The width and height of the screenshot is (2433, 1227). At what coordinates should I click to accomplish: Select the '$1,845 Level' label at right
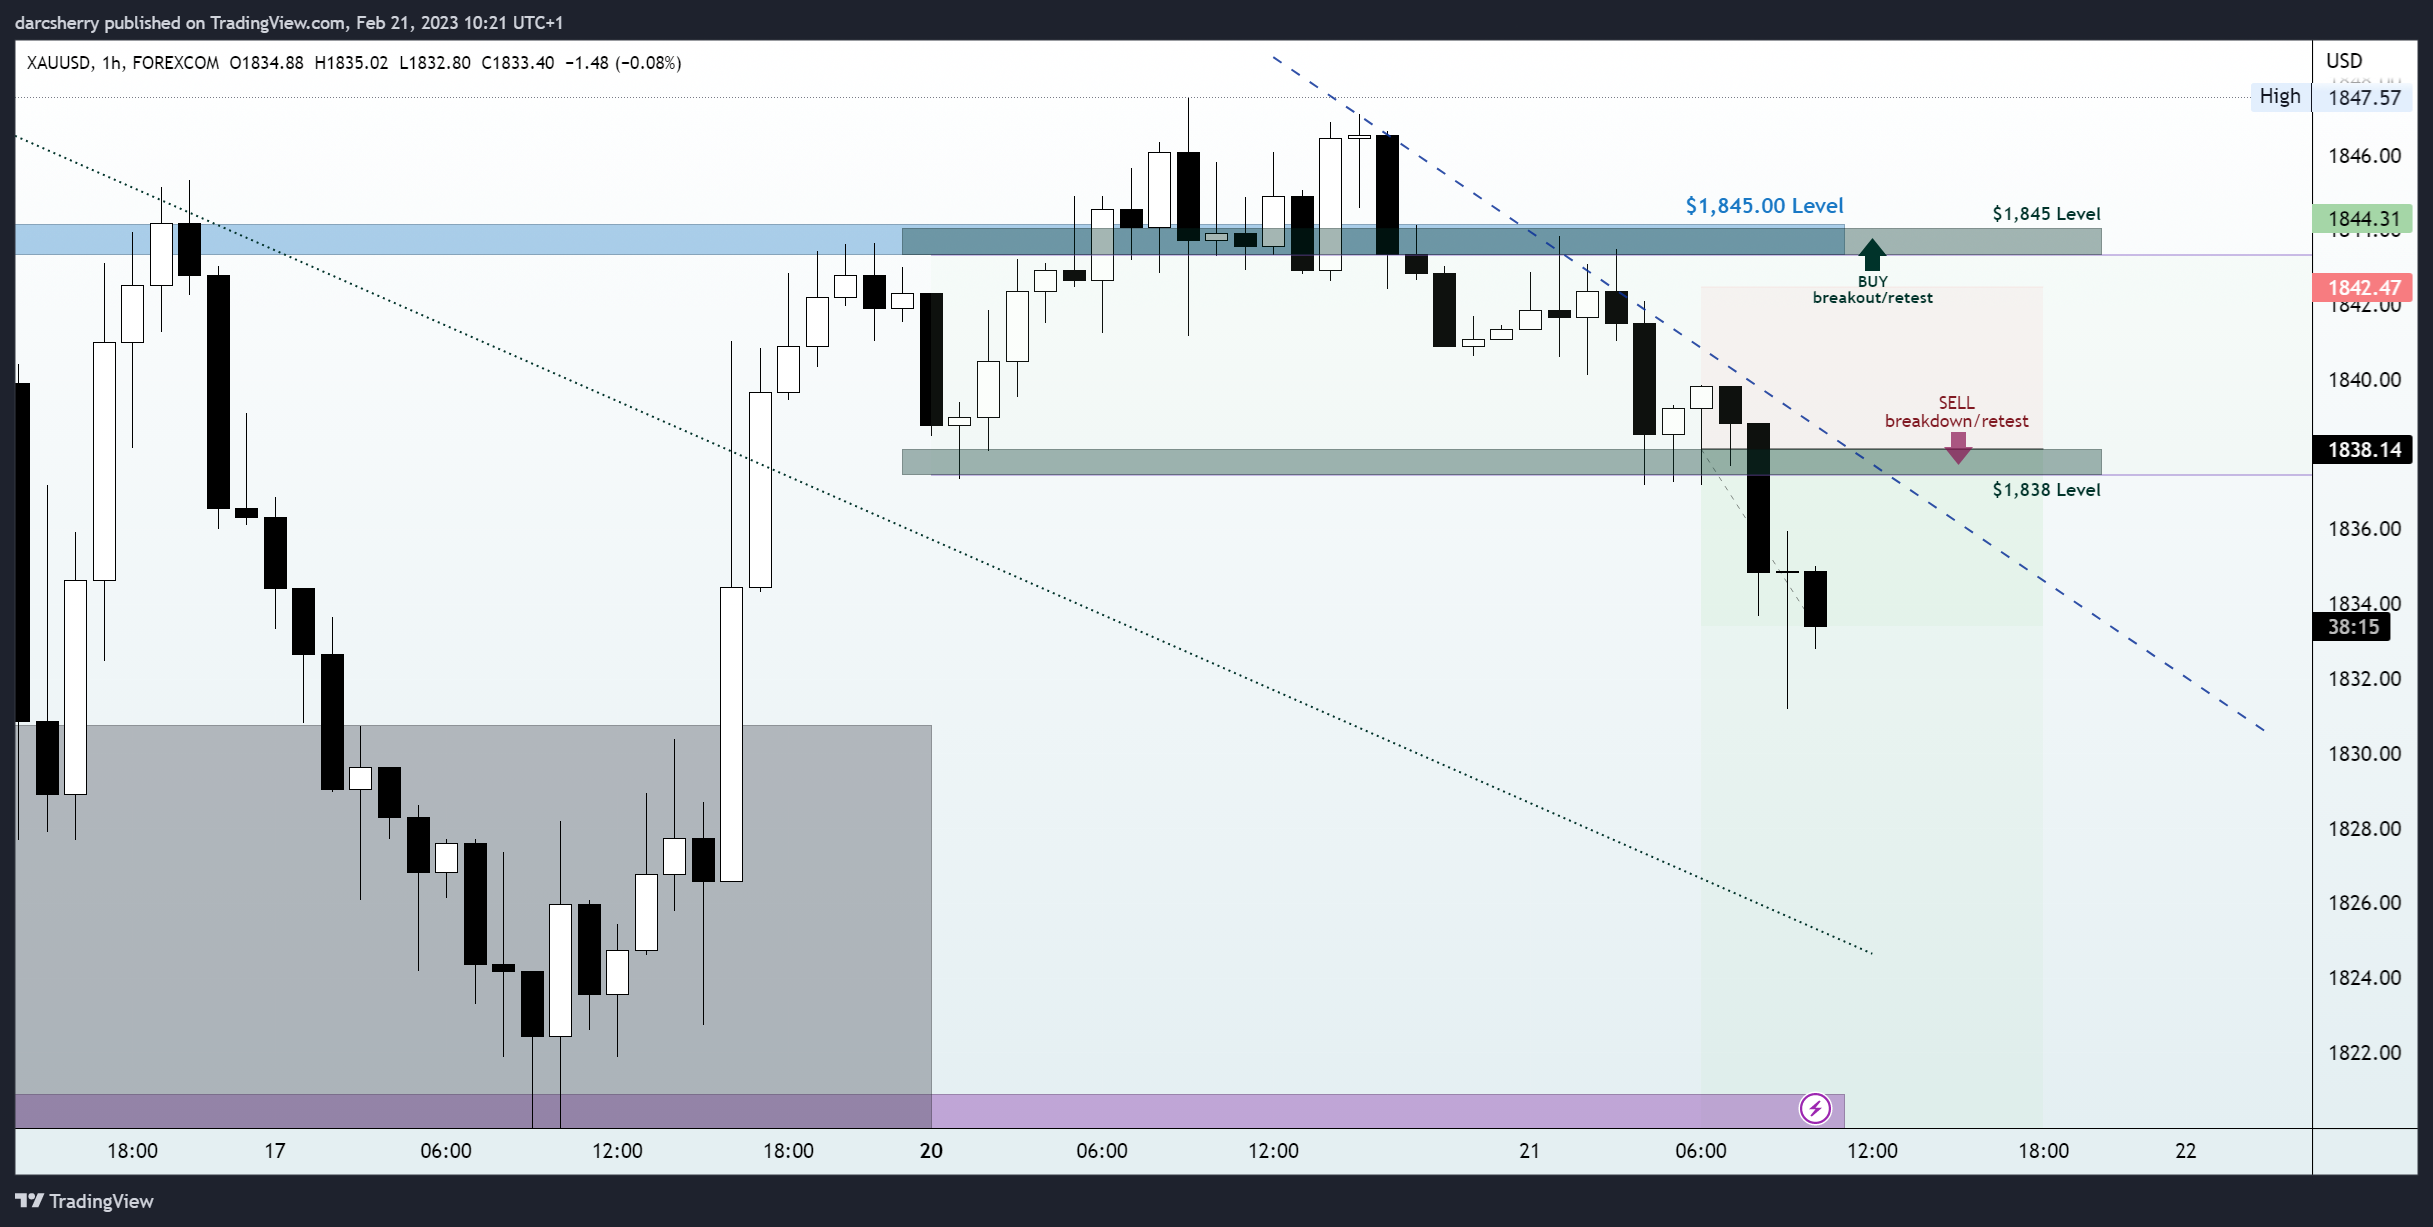[2046, 214]
